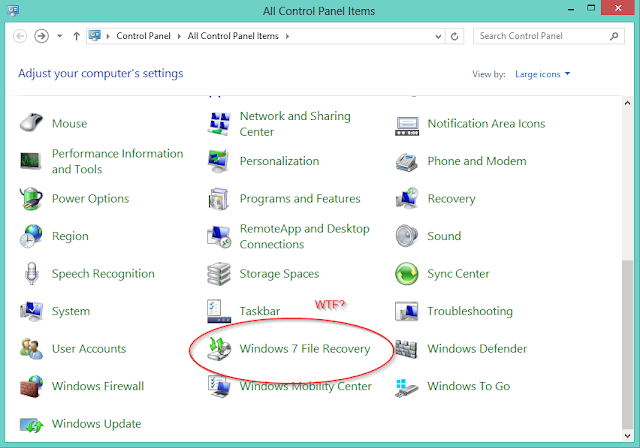Click the Search Control Panel field

point(548,36)
